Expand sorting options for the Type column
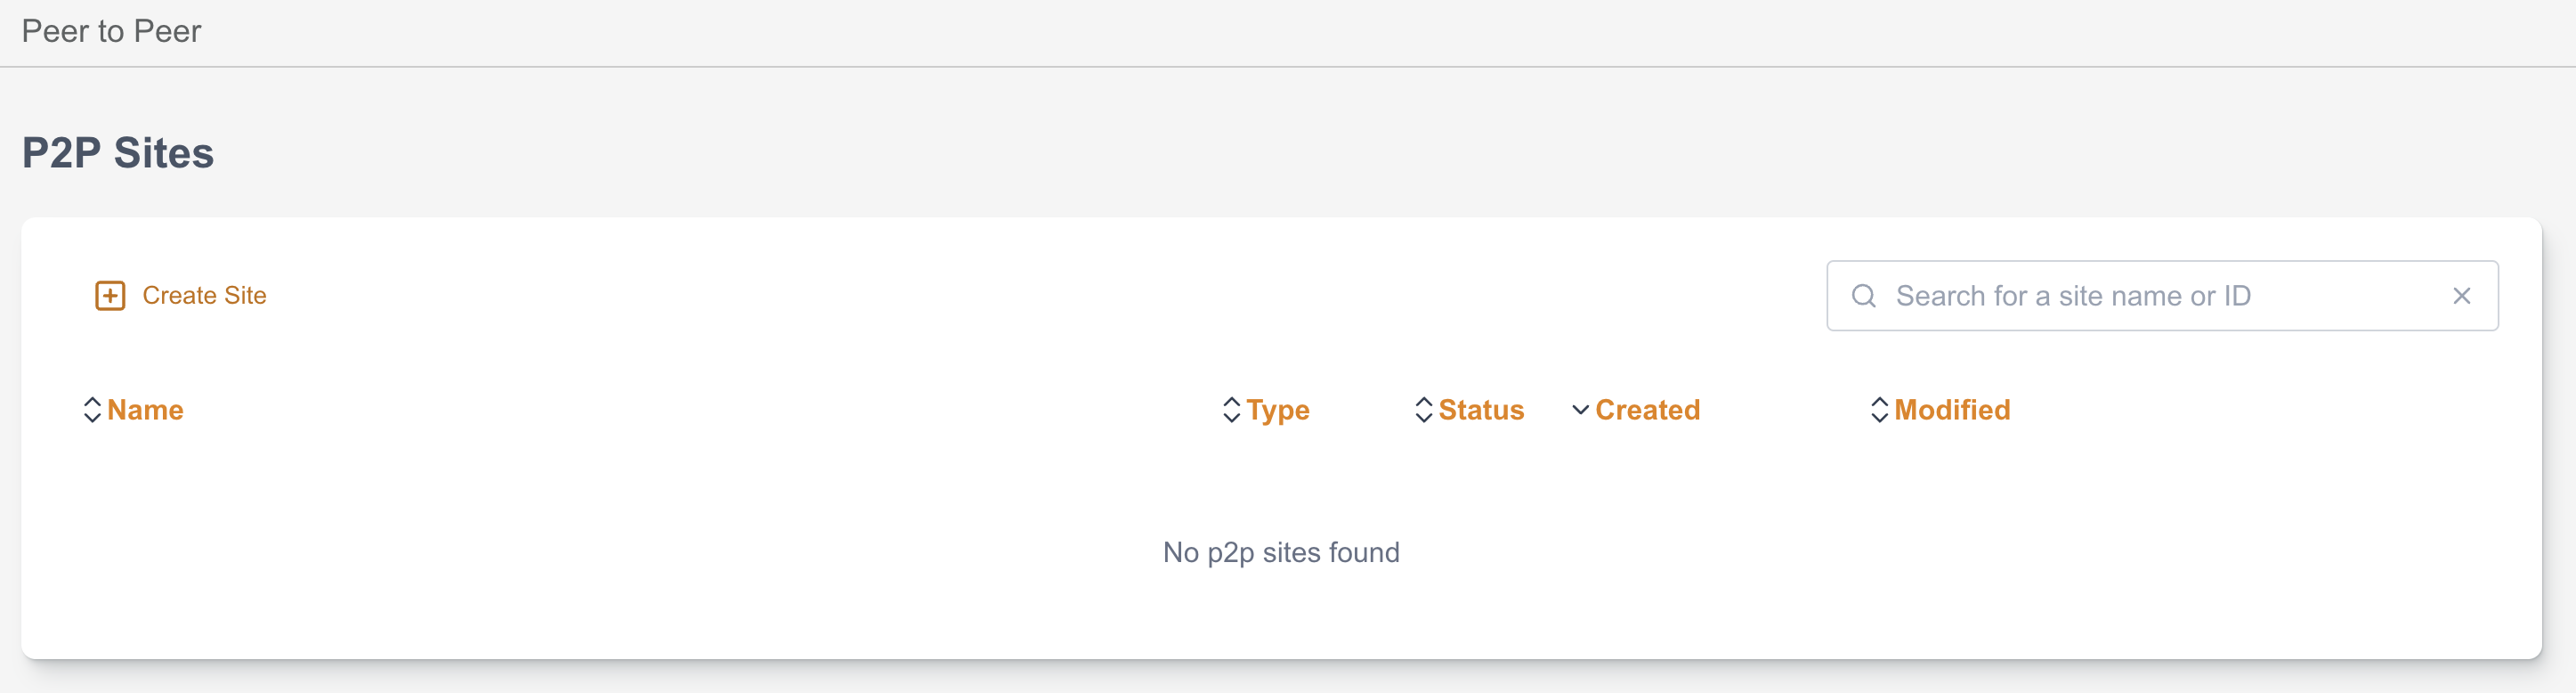This screenshot has height=693, width=2576. 1231,409
